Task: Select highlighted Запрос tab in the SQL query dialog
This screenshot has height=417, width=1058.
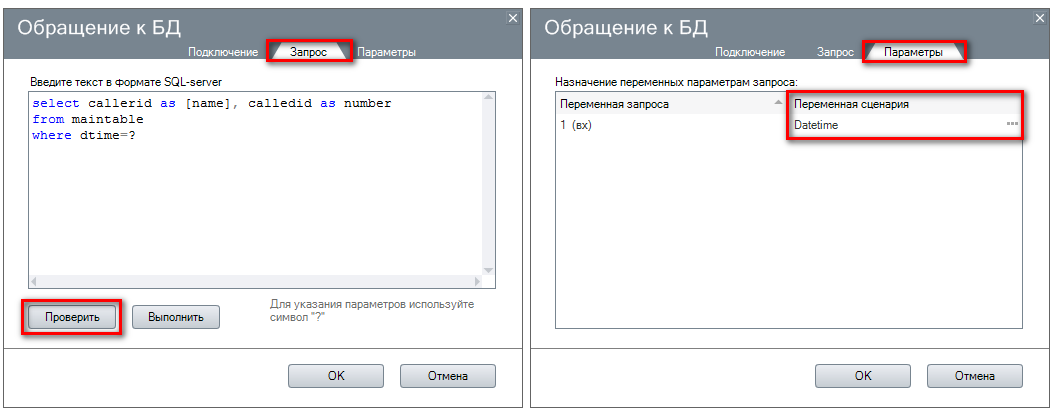Action: tap(308, 52)
